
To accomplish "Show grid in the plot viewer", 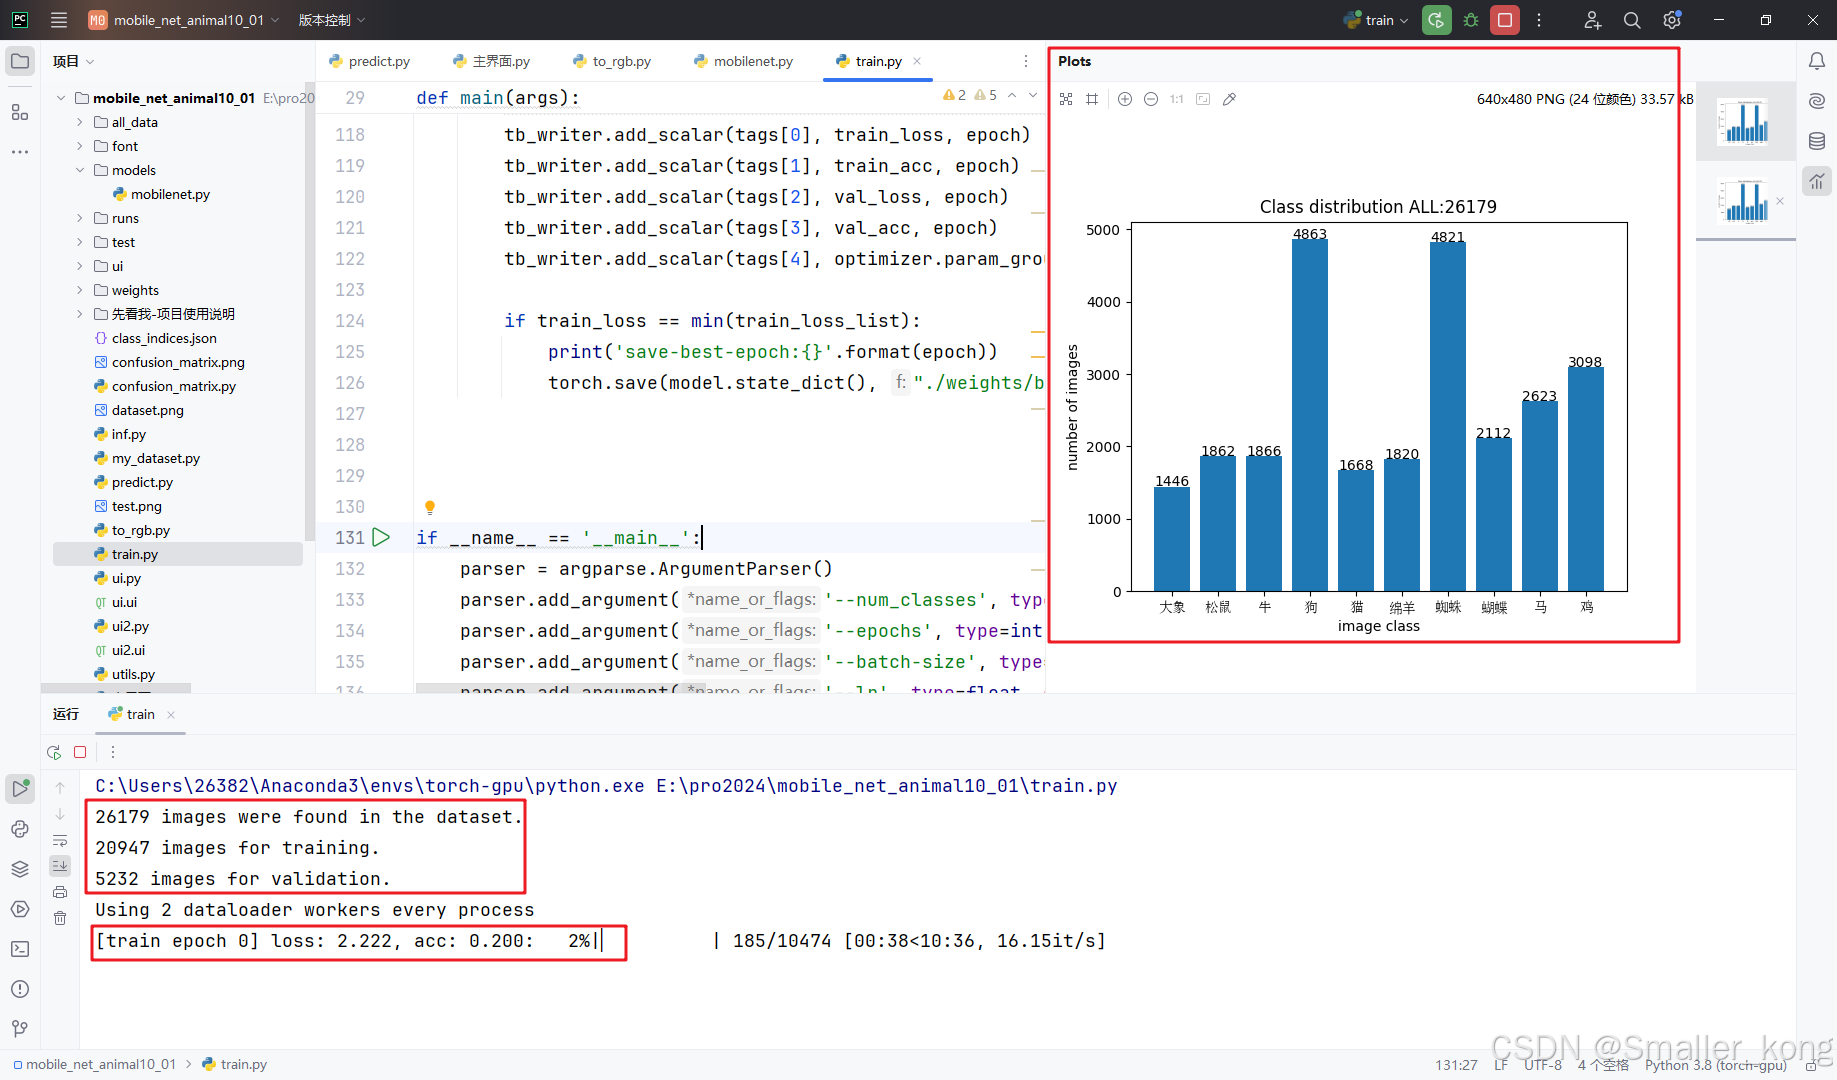I will 1092,99.
